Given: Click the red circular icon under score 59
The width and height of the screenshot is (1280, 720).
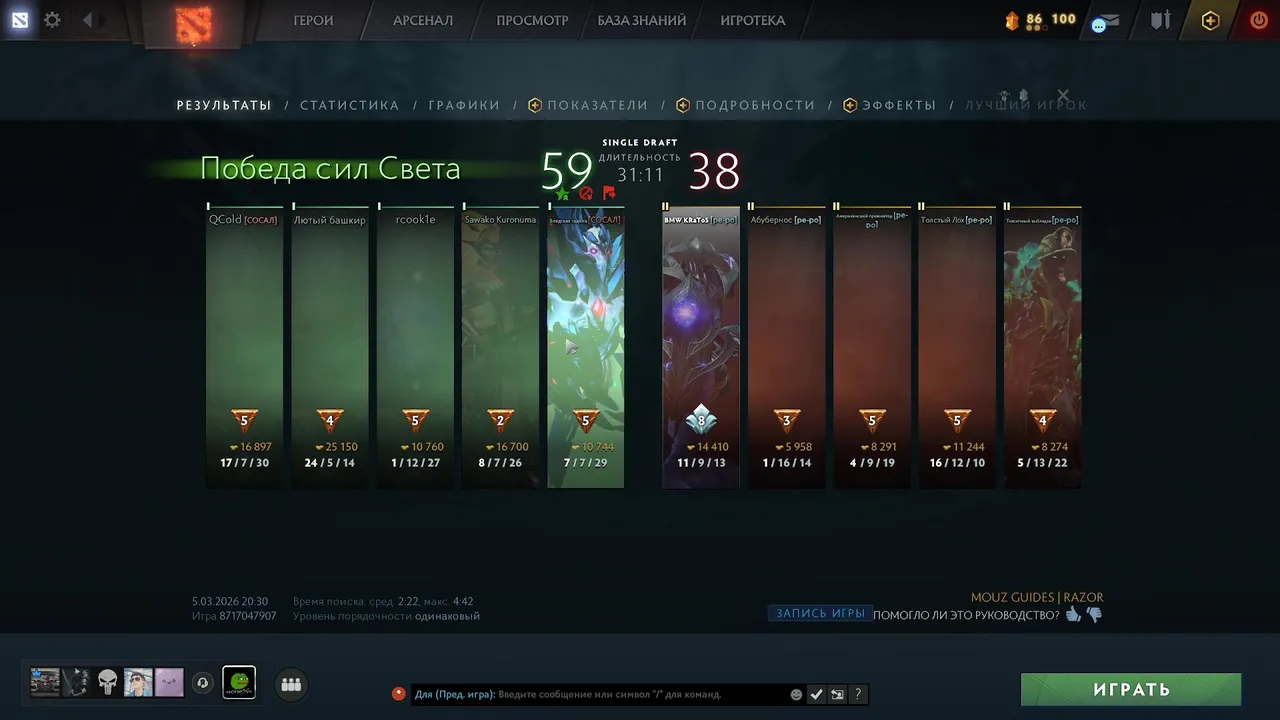Looking at the screenshot, I should pyautogui.click(x=586, y=194).
